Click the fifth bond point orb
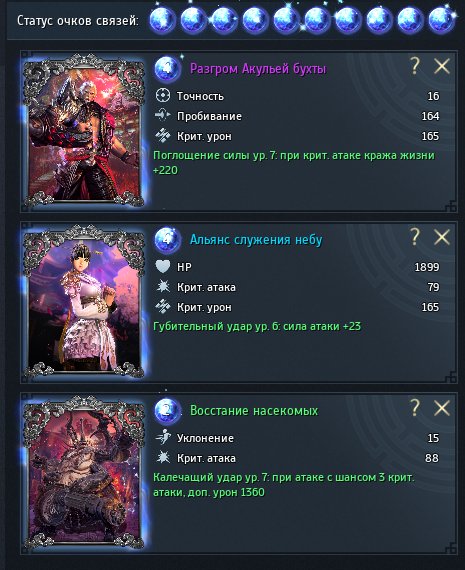The height and width of the screenshot is (570, 465). [x=286, y=20]
